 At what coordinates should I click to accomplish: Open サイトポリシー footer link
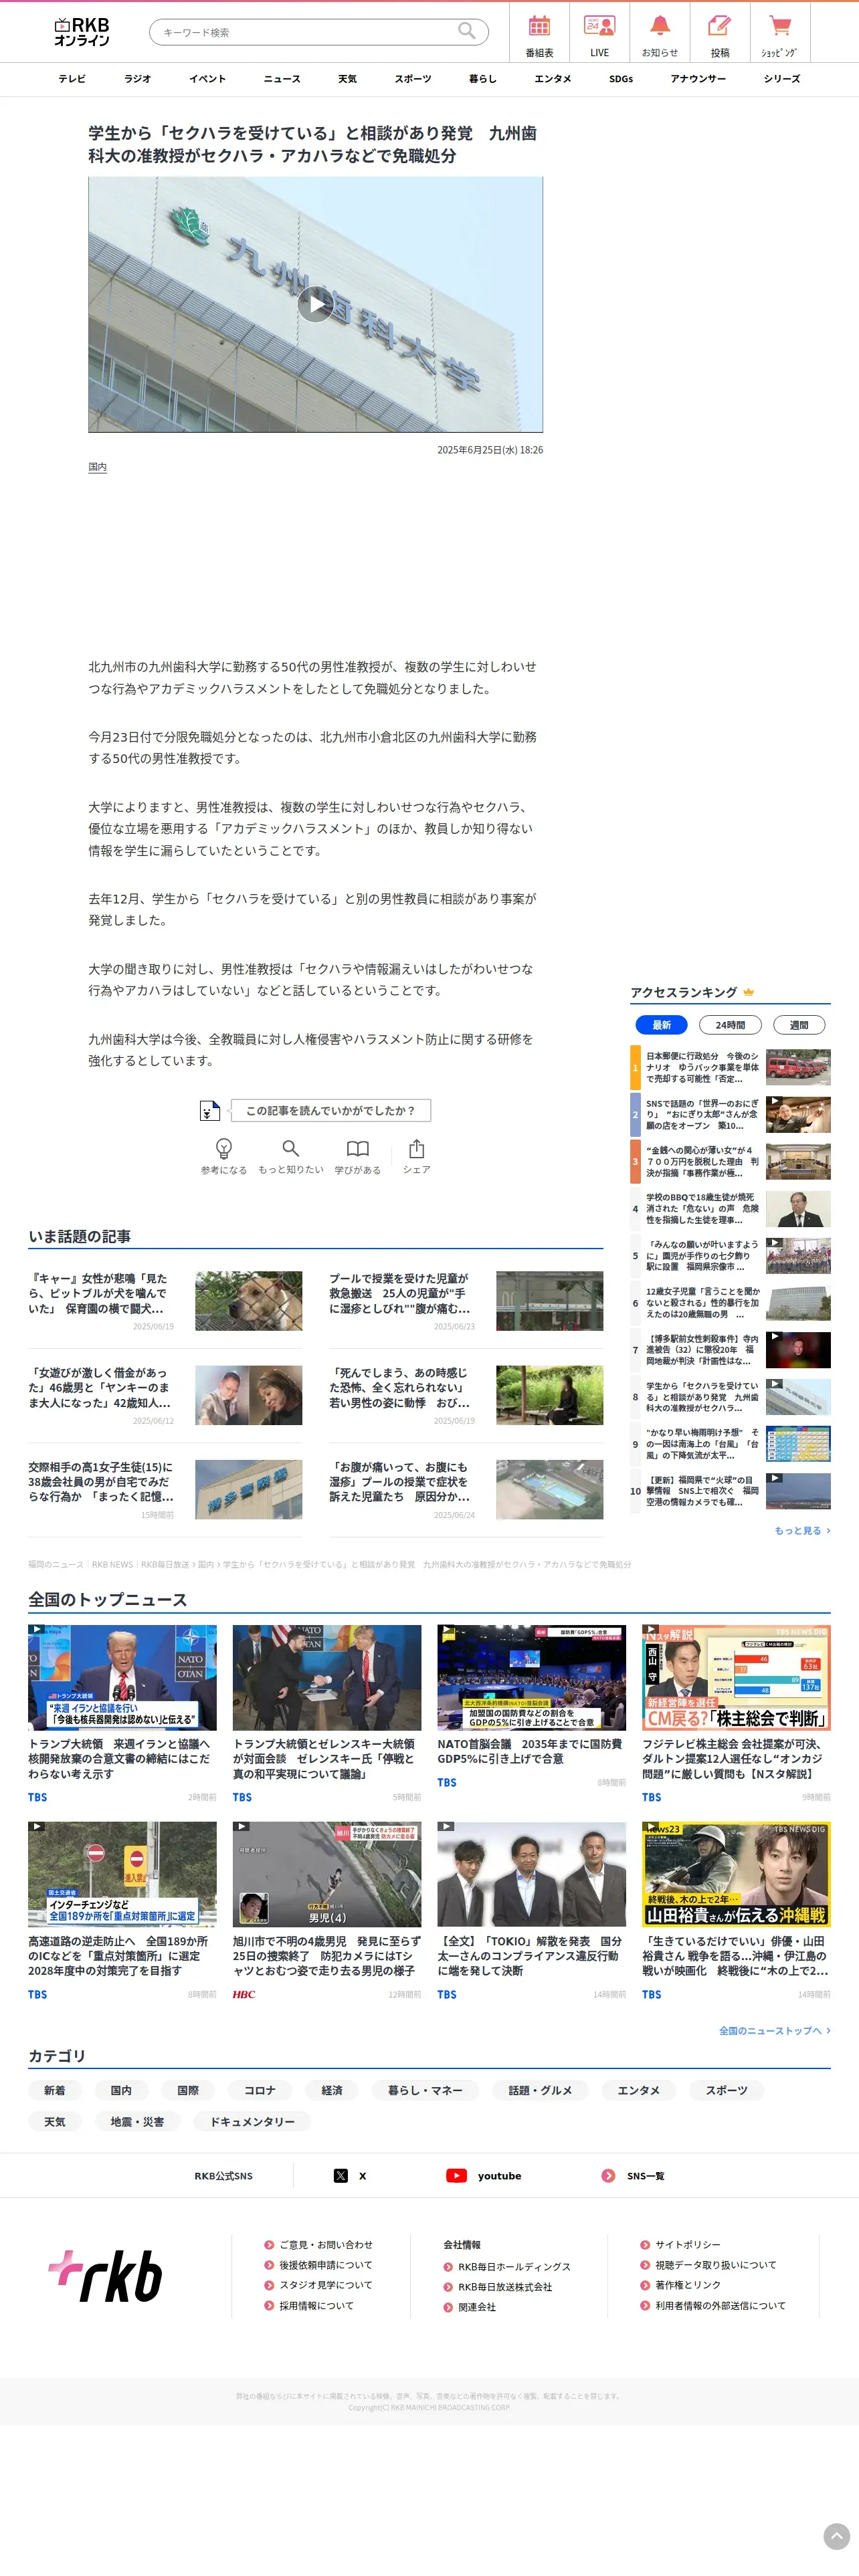point(680,2244)
